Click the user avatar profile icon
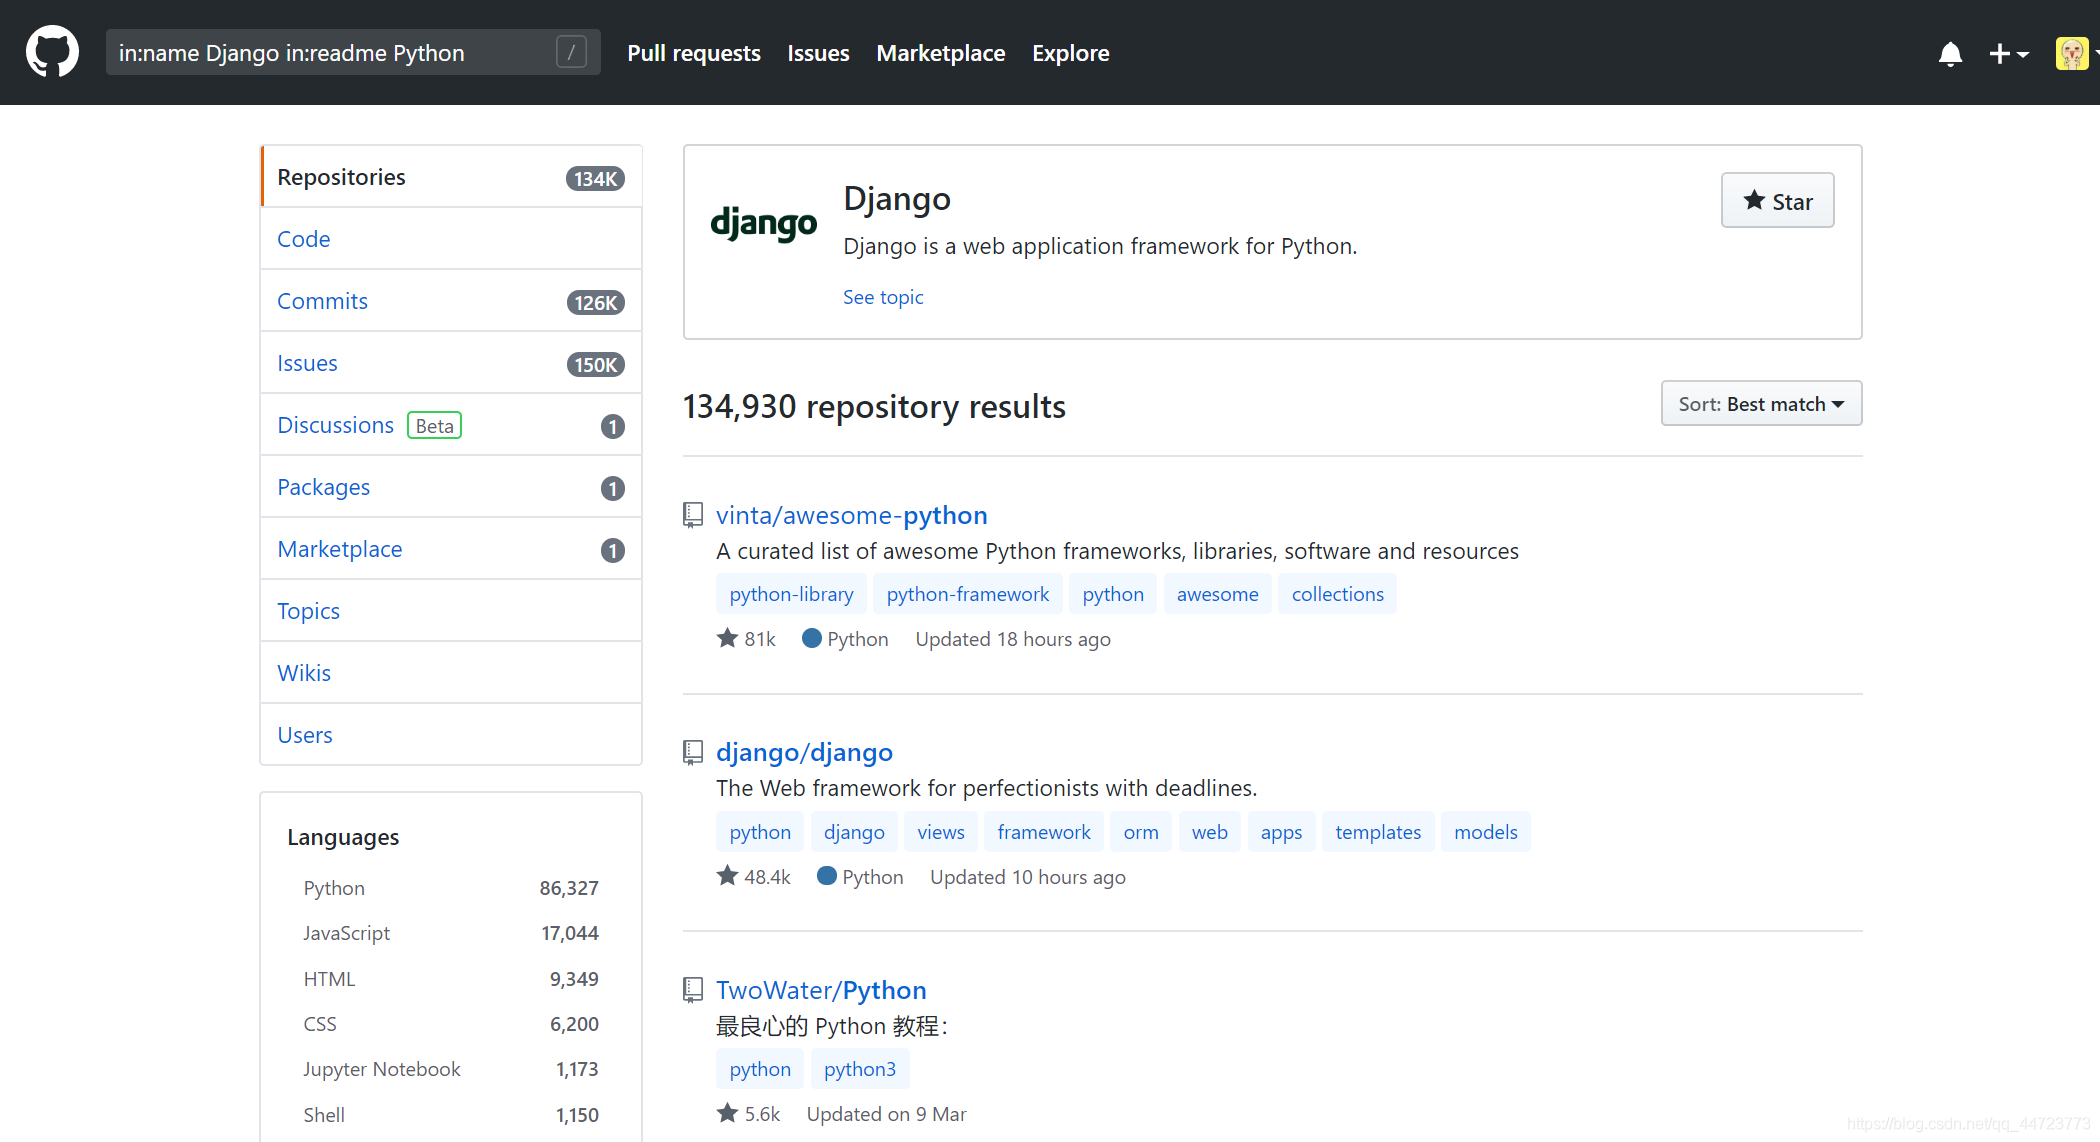The image size is (2100, 1142). click(x=2069, y=53)
